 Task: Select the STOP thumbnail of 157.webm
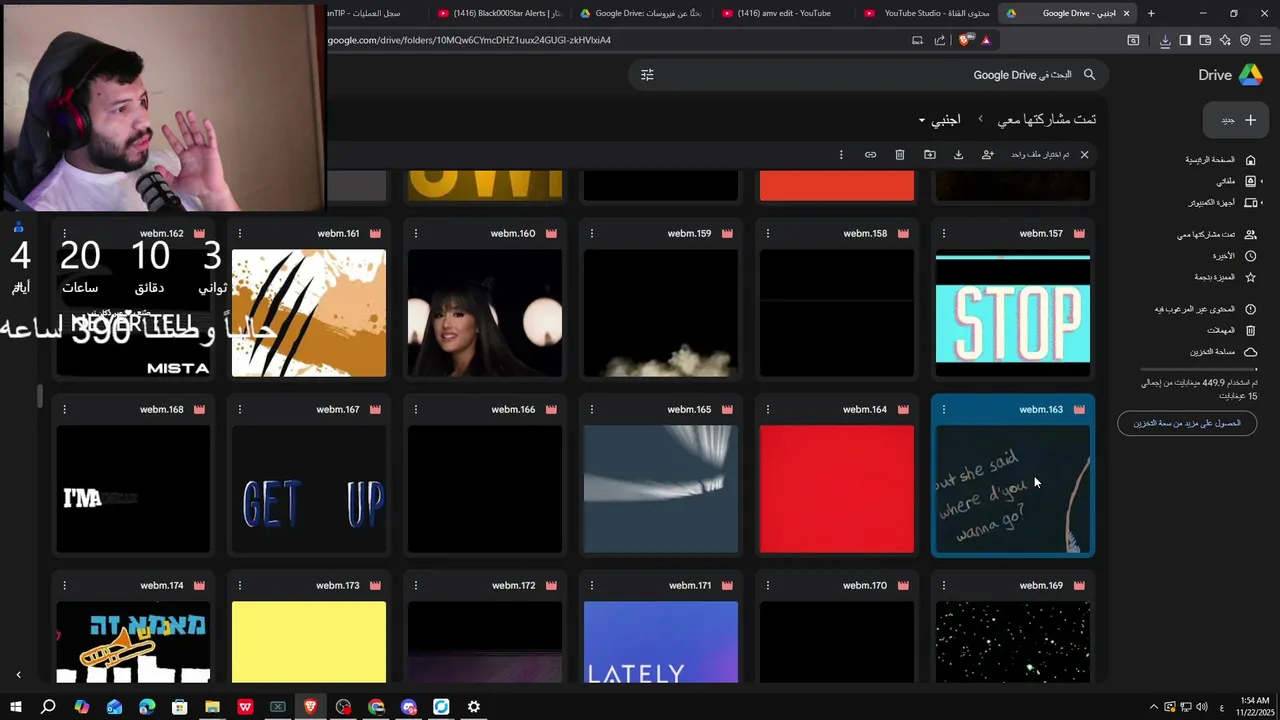click(1013, 313)
